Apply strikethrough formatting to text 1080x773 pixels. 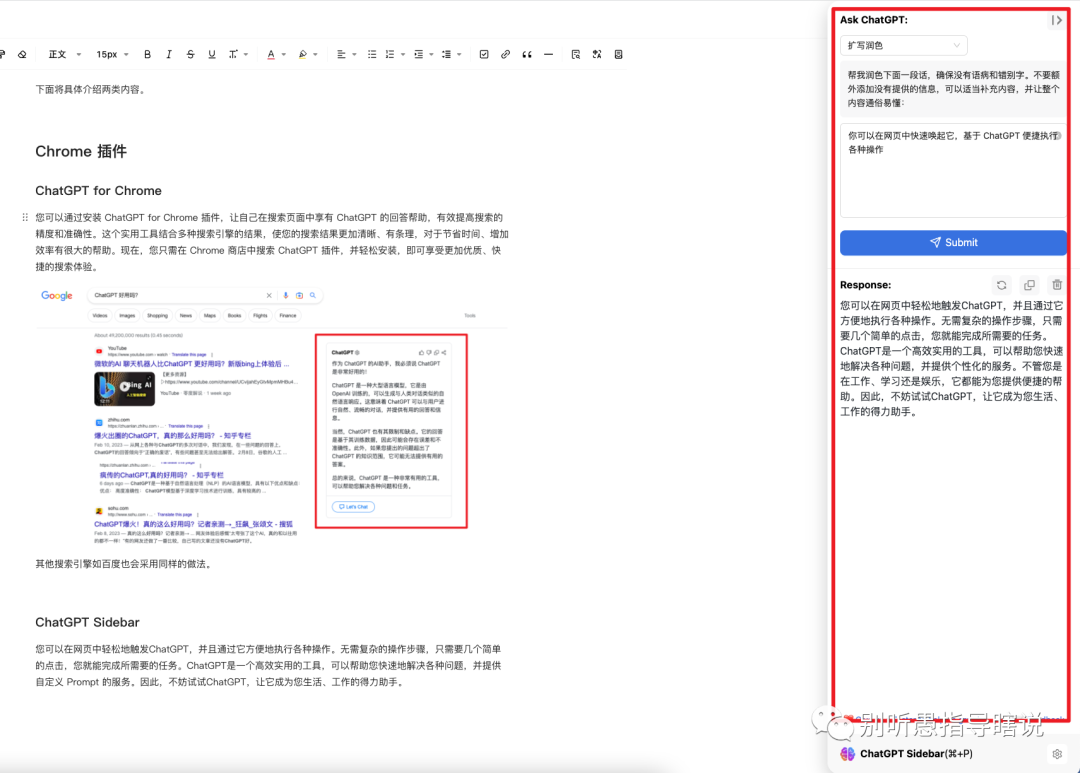[190, 54]
